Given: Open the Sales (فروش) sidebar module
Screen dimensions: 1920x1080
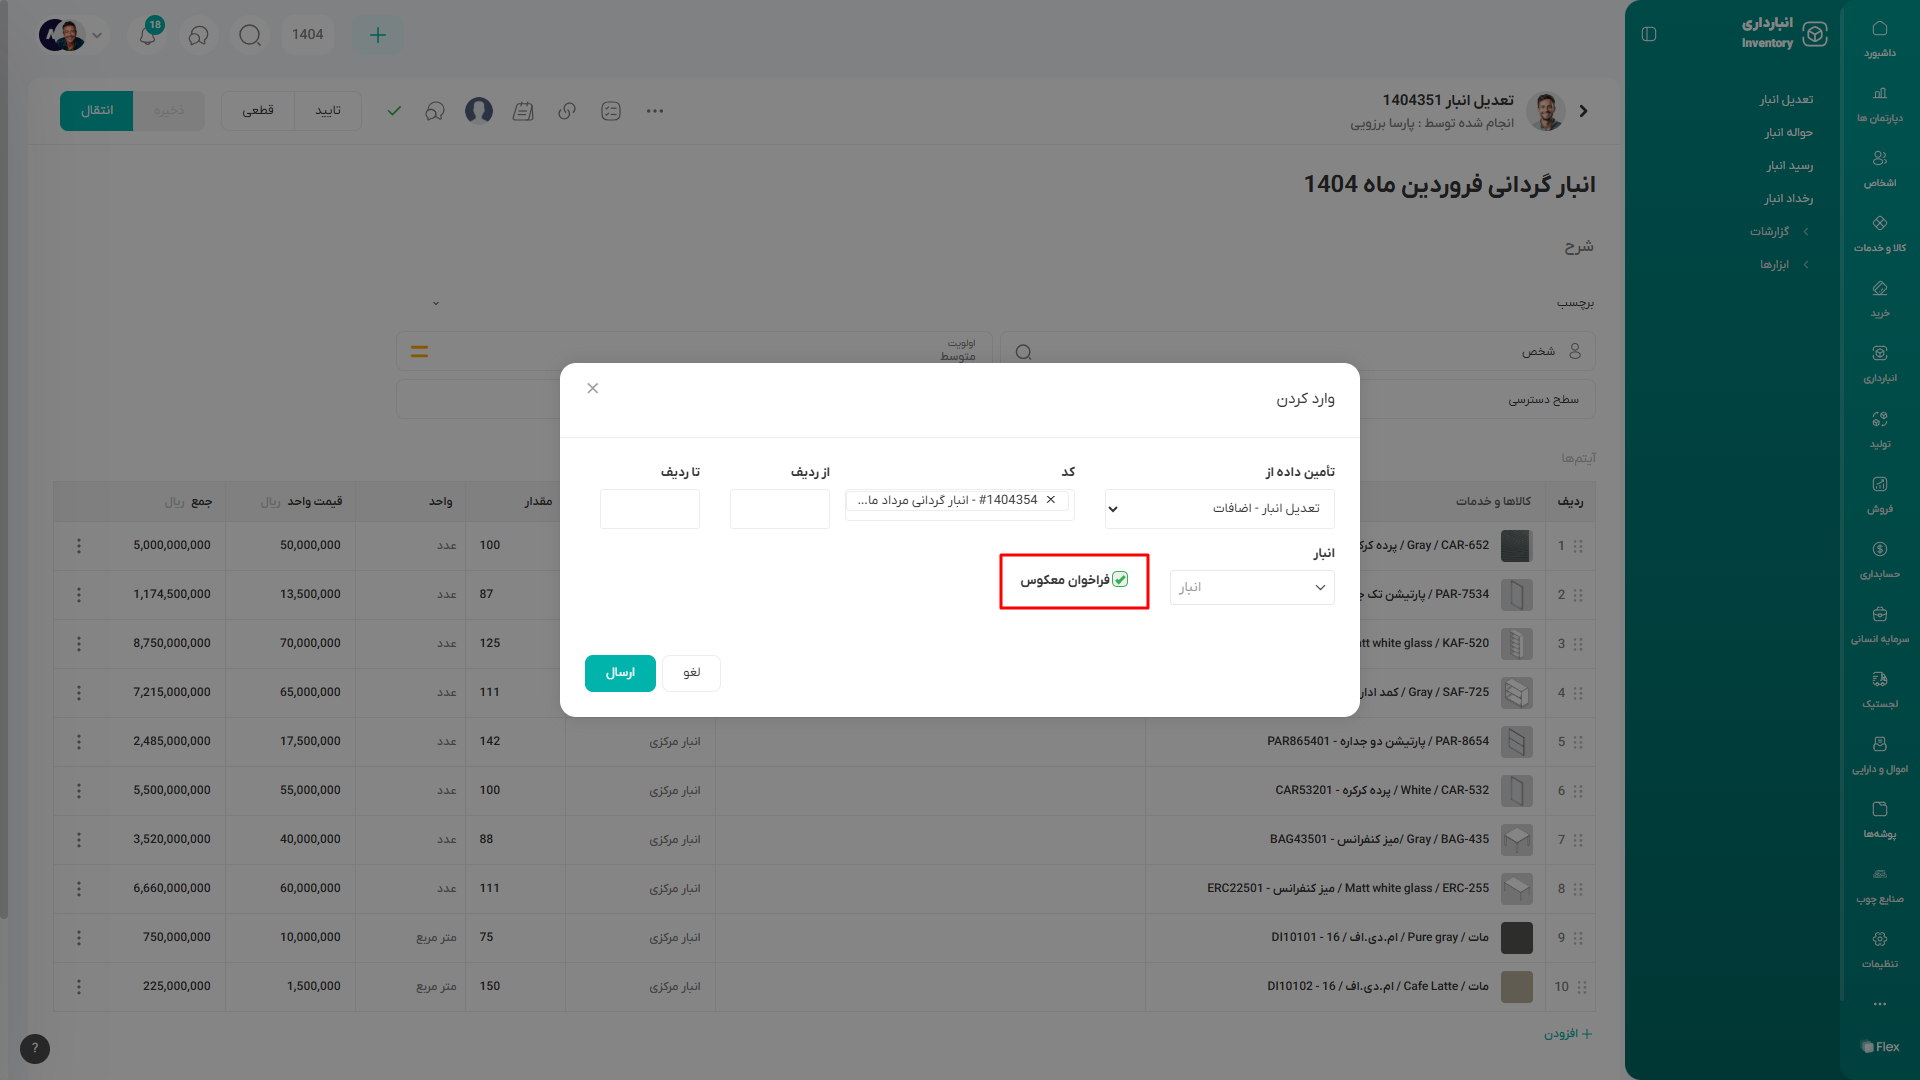Looking at the screenshot, I should (x=1879, y=492).
